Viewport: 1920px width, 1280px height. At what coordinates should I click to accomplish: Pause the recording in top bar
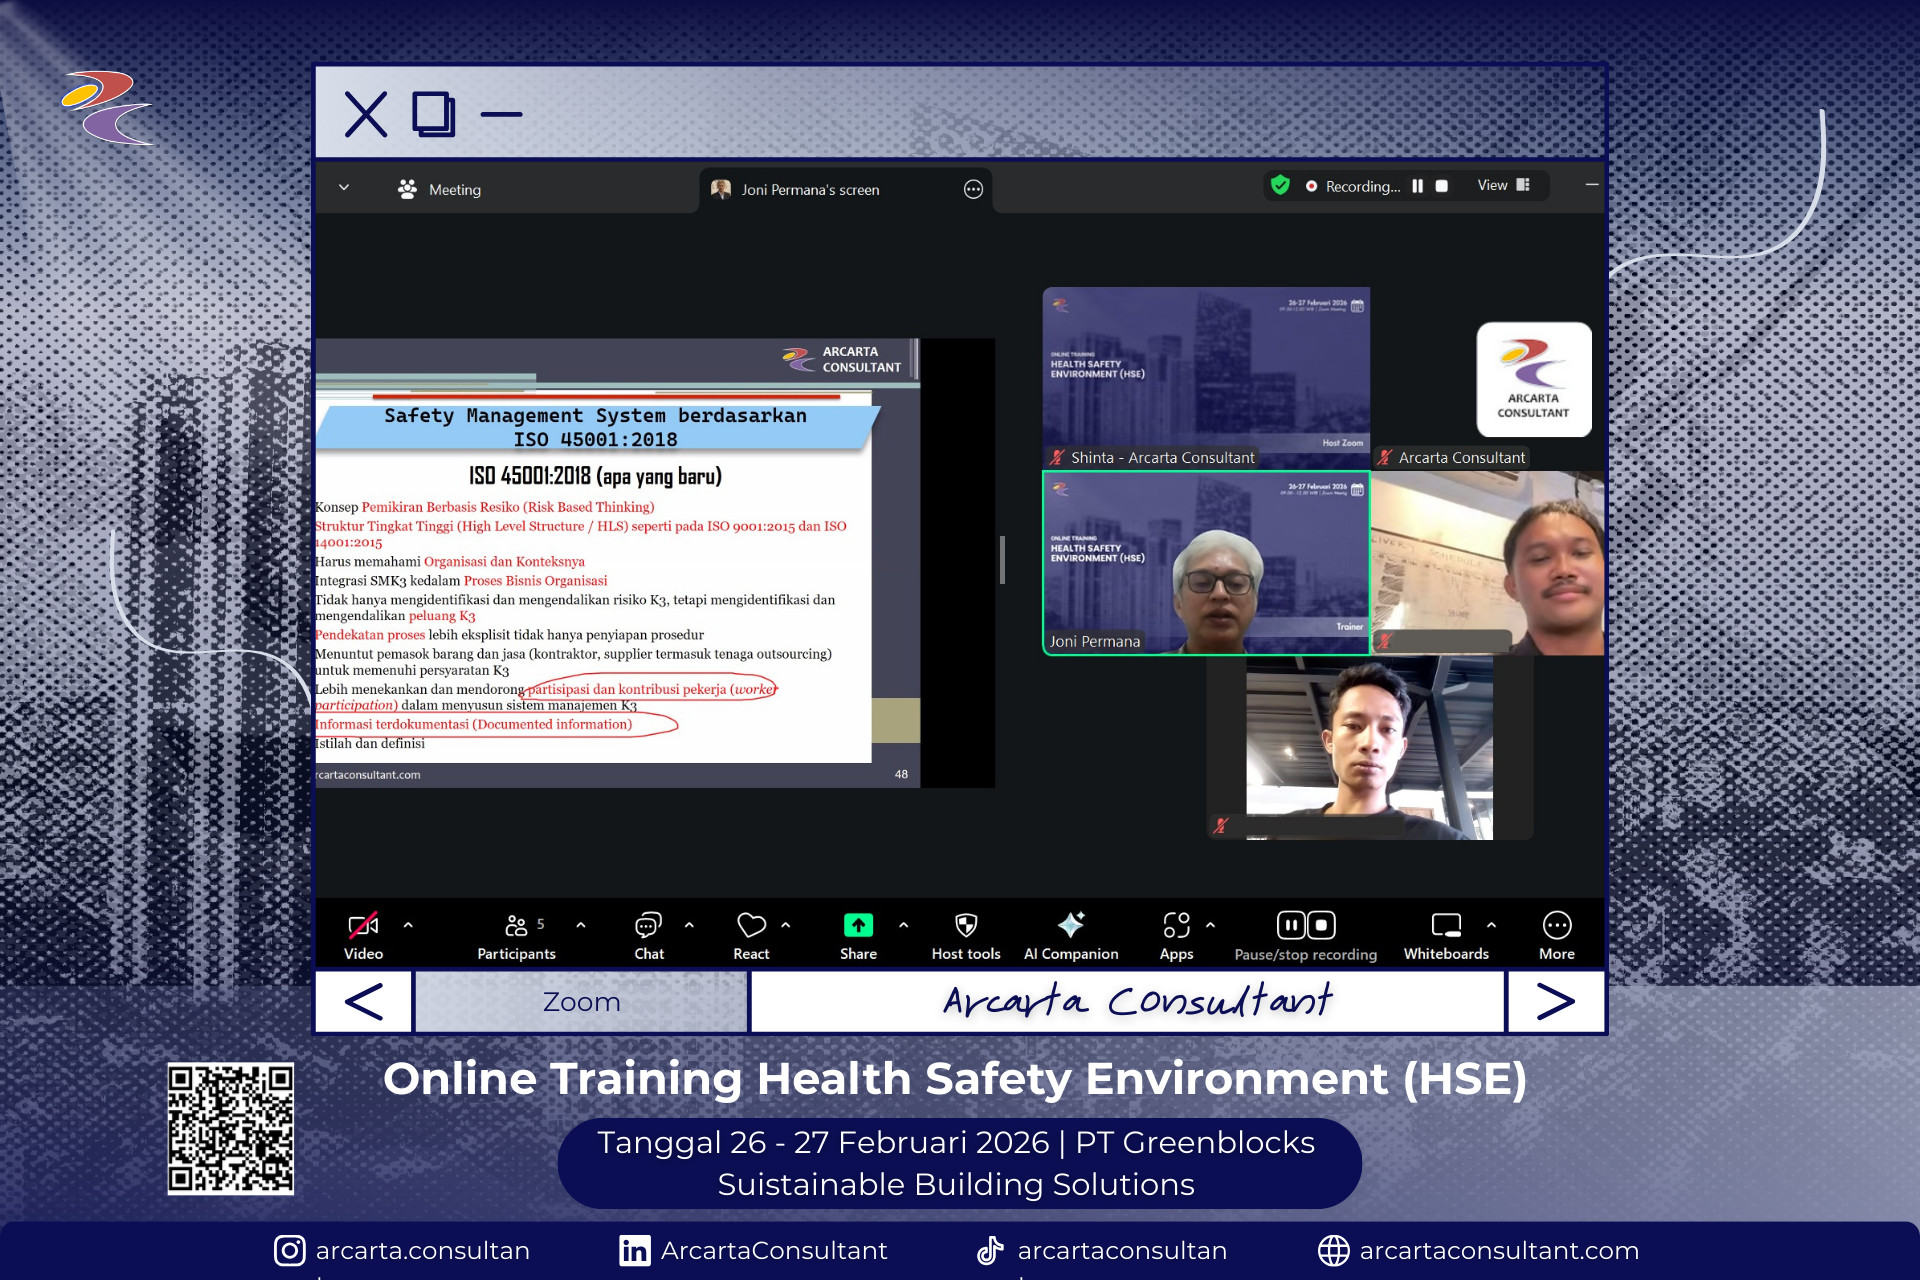(1417, 186)
